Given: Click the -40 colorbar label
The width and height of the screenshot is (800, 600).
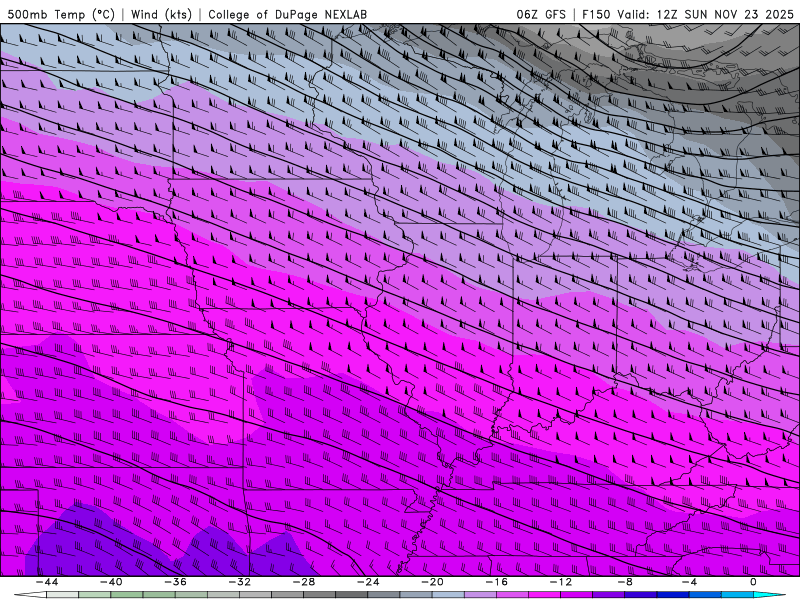Looking at the screenshot, I should click(x=111, y=582).
